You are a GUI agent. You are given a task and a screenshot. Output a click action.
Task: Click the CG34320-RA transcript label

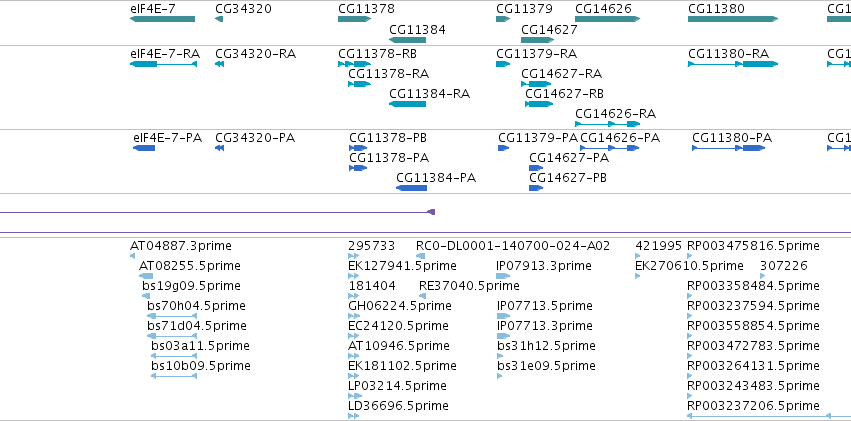(x=256, y=54)
